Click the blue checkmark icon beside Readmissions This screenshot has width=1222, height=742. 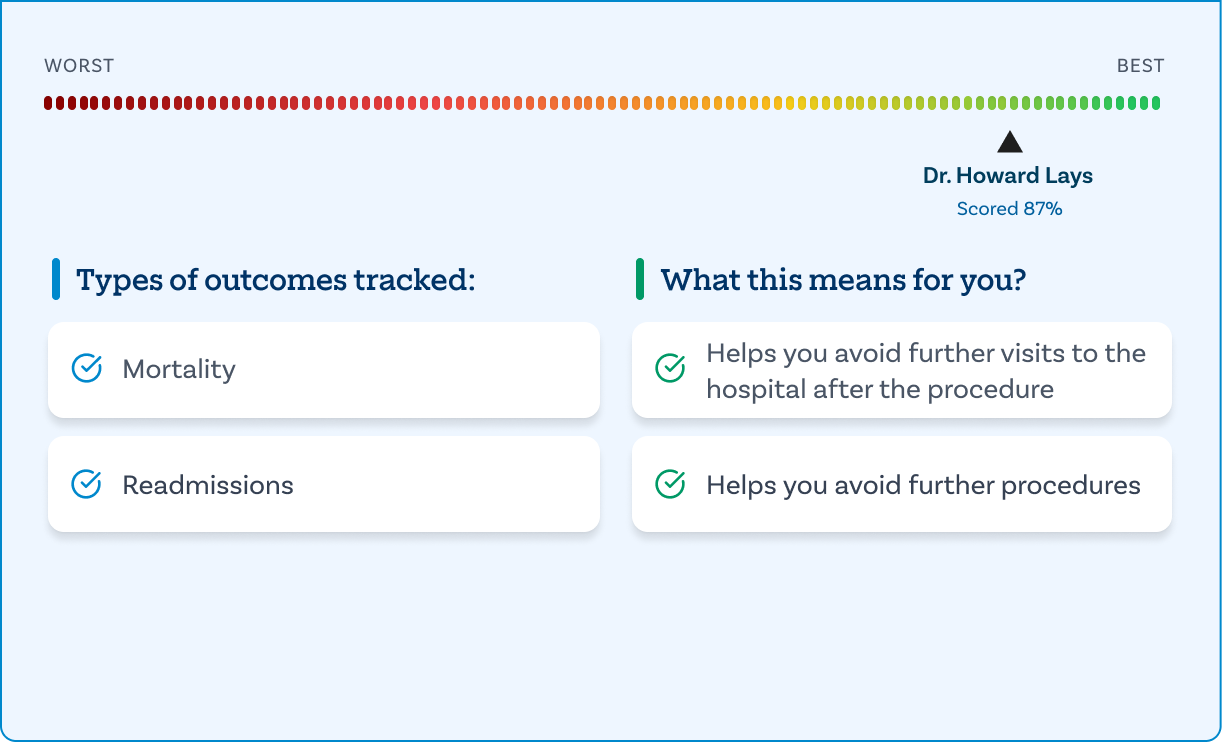(x=87, y=485)
